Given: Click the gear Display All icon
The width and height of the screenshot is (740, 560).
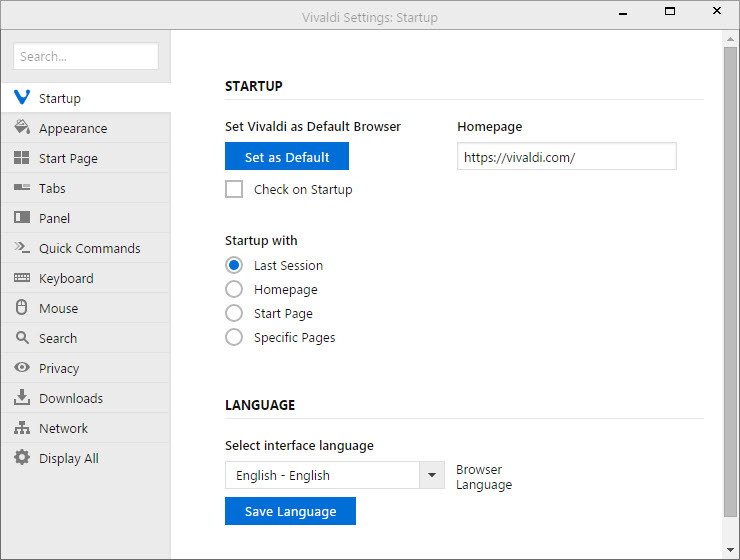Looking at the screenshot, I should tap(22, 457).
